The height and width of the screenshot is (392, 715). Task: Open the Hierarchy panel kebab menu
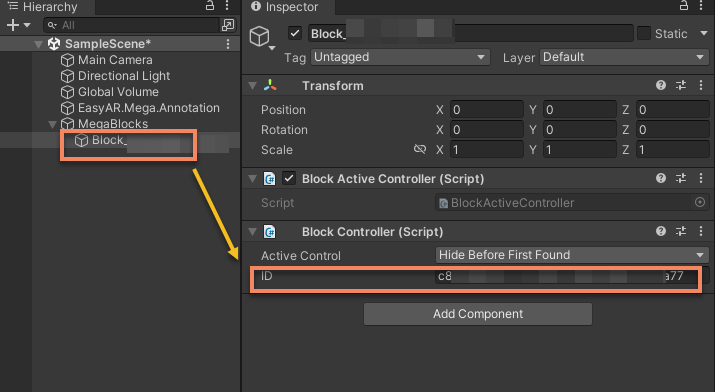point(227,6)
